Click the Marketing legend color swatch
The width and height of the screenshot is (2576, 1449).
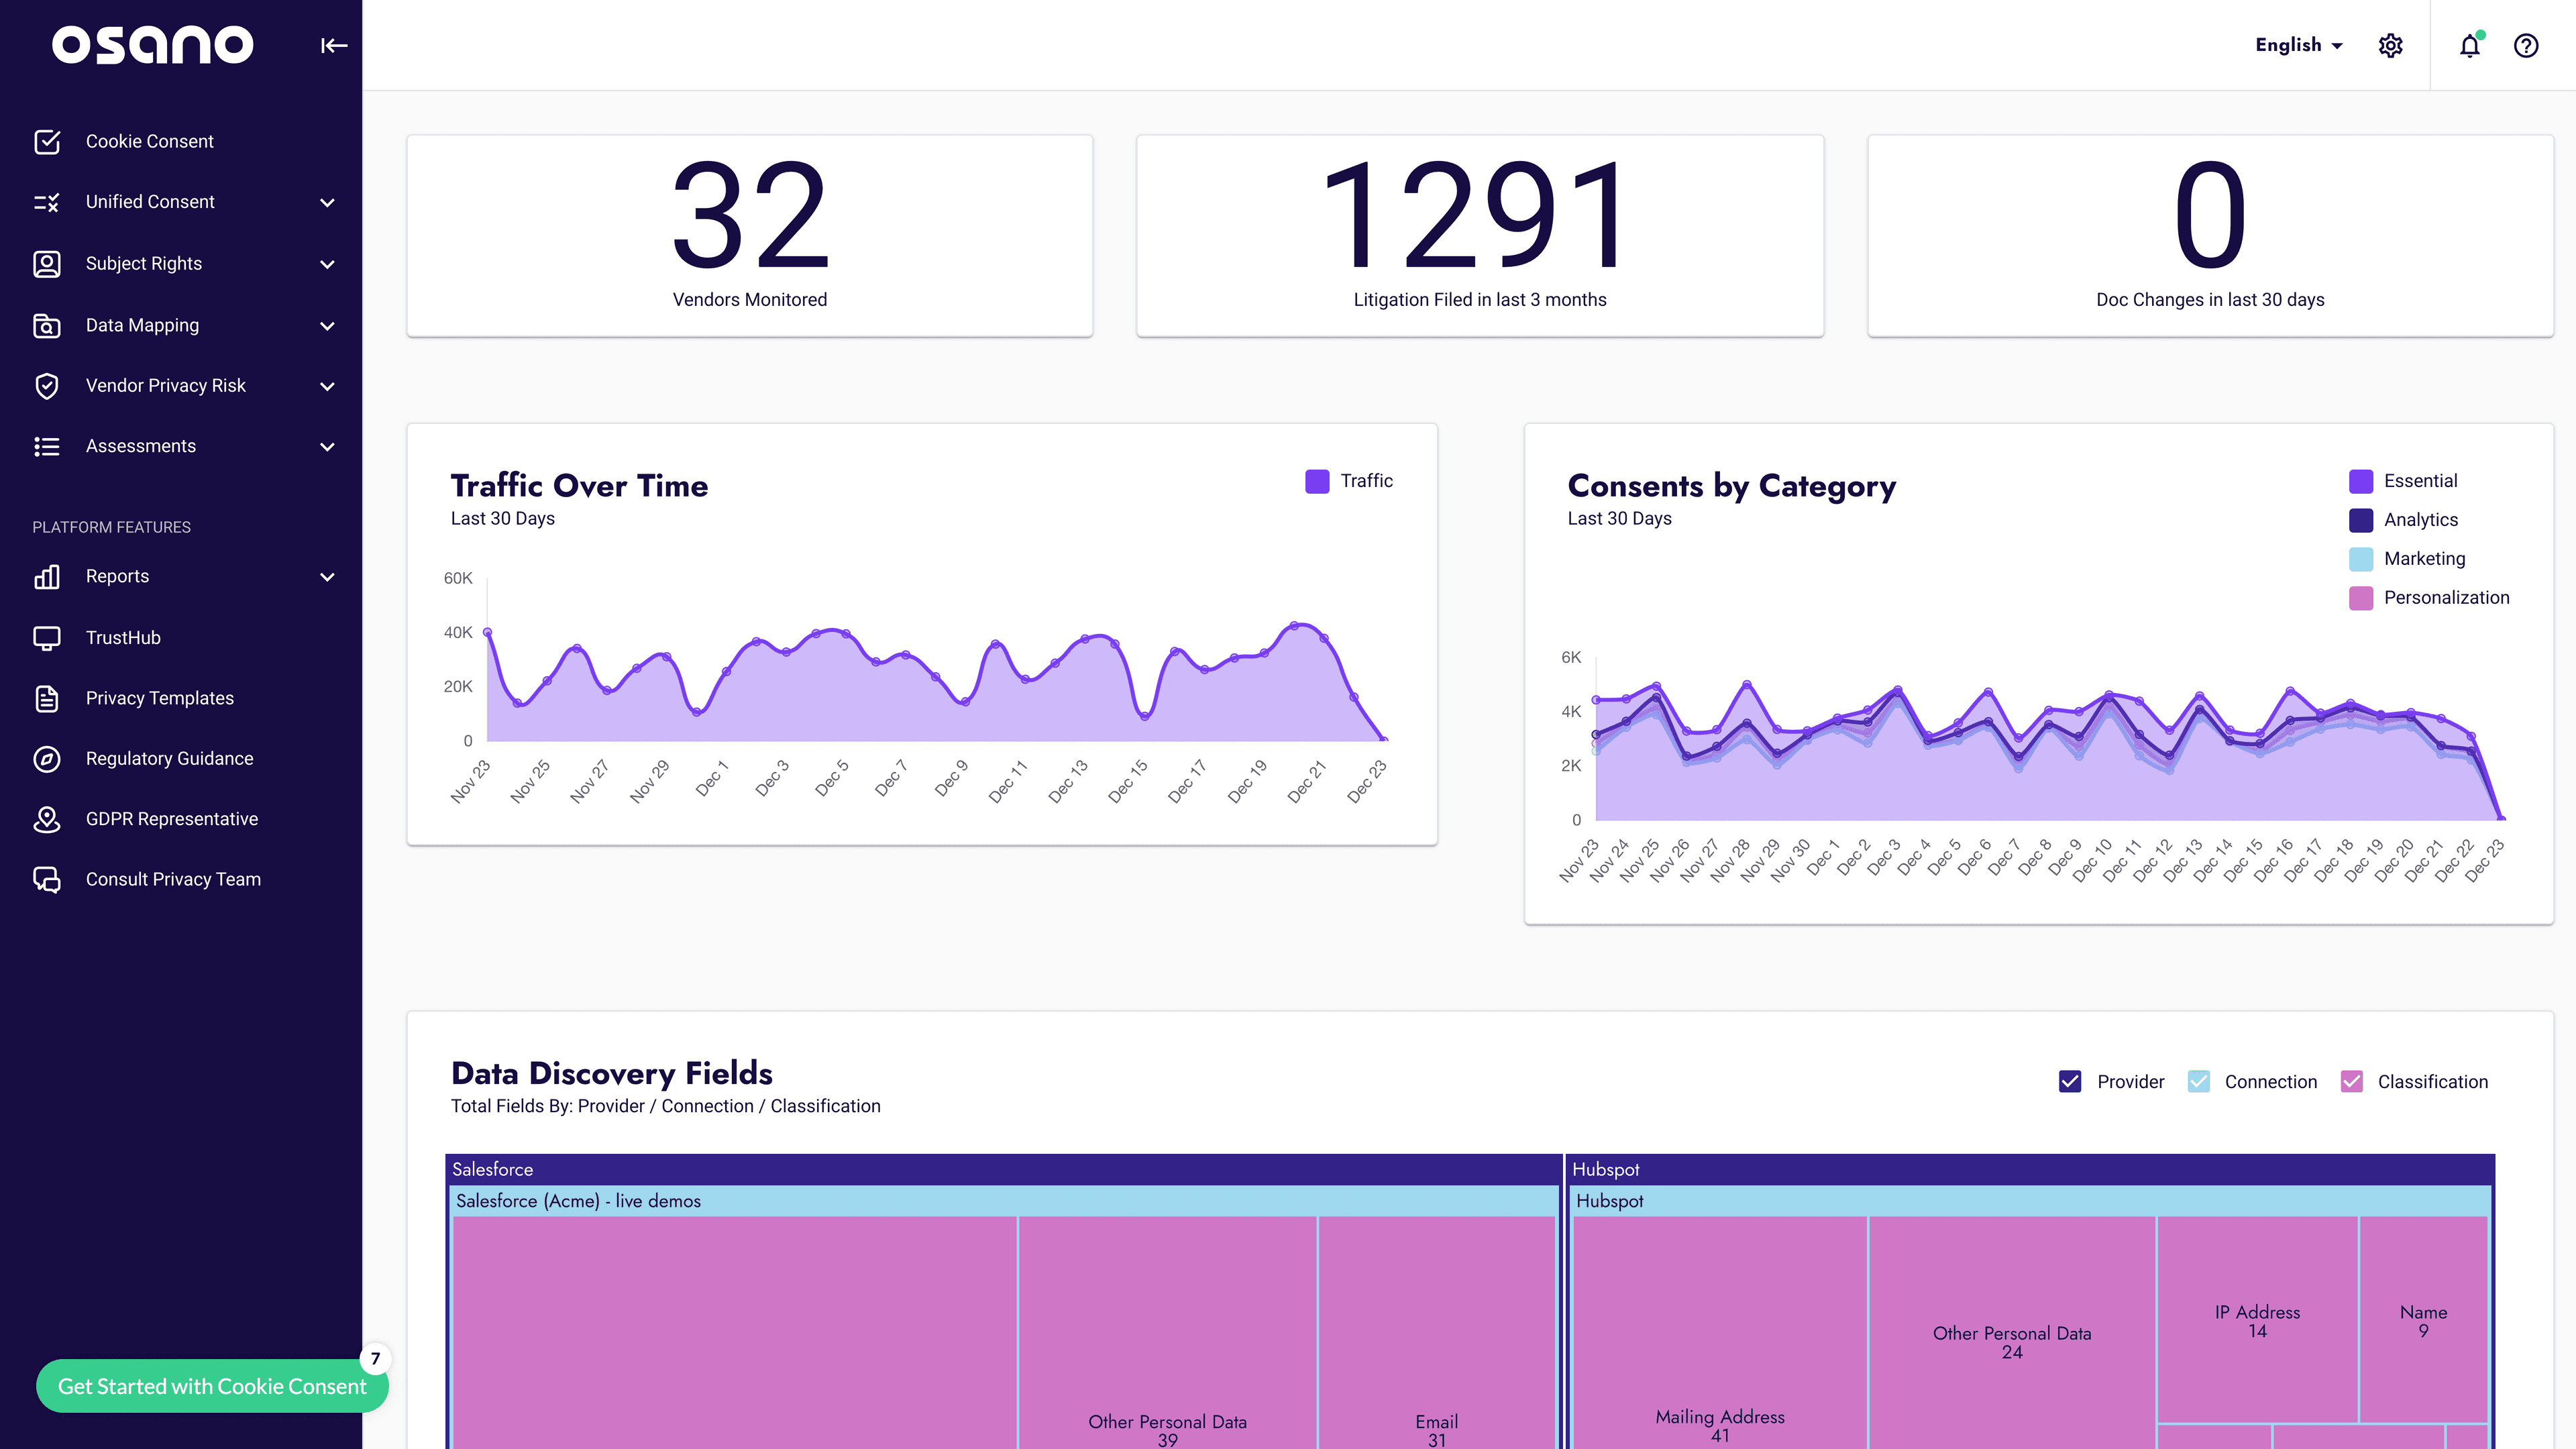pyautogui.click(x=2361, y=559)
